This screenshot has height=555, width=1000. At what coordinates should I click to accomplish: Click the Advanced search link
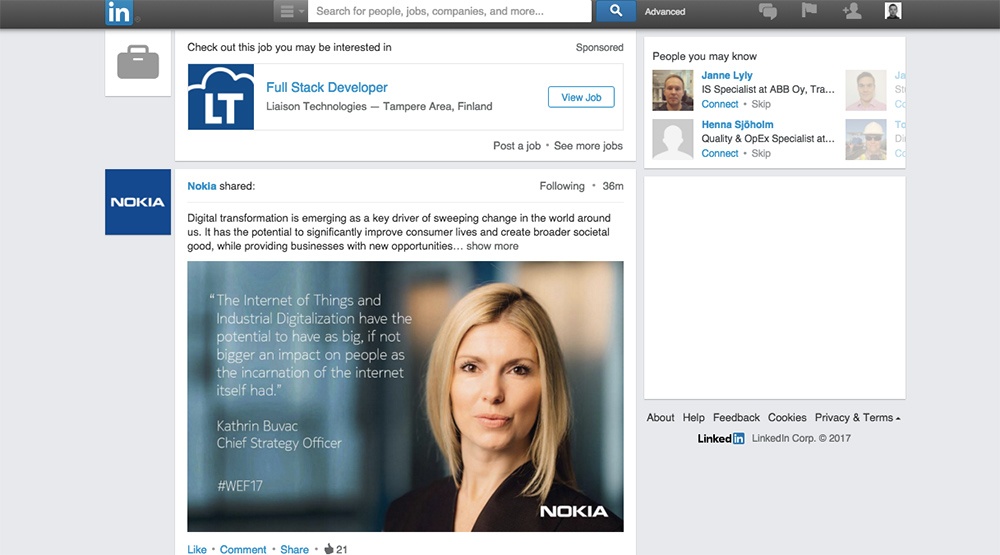(x=665, y=12)
